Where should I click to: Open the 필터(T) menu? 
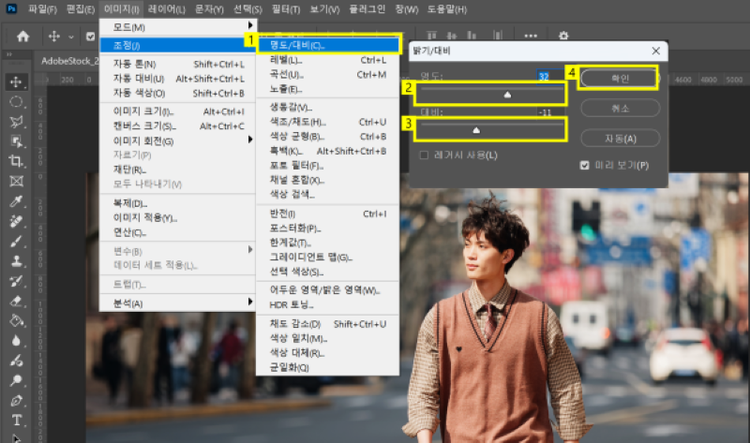tap(286, 9)
